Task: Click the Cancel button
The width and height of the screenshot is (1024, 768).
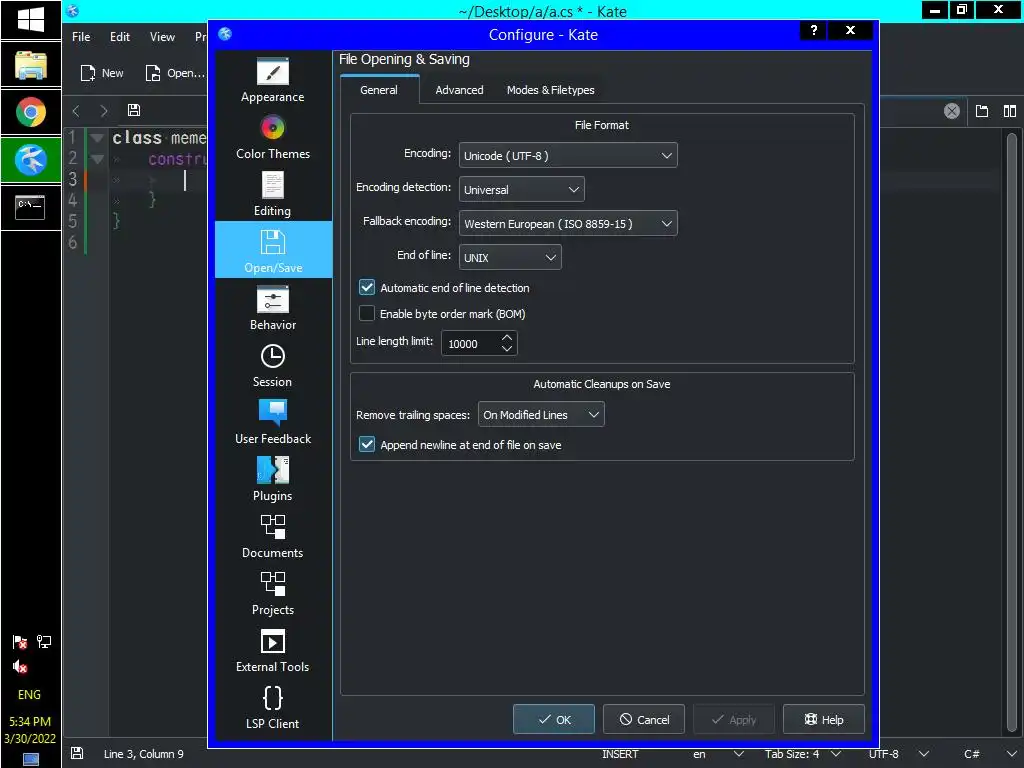Action: point(643,719)
